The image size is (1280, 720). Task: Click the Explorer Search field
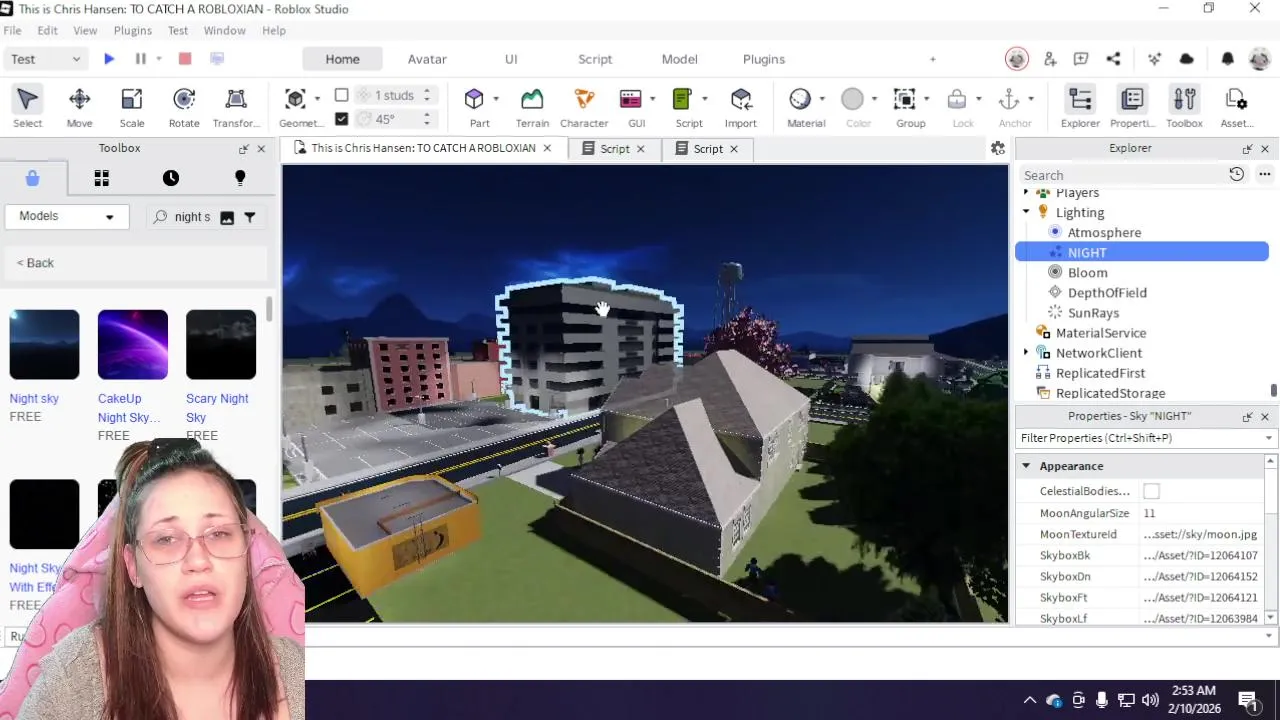(1120, 175)
